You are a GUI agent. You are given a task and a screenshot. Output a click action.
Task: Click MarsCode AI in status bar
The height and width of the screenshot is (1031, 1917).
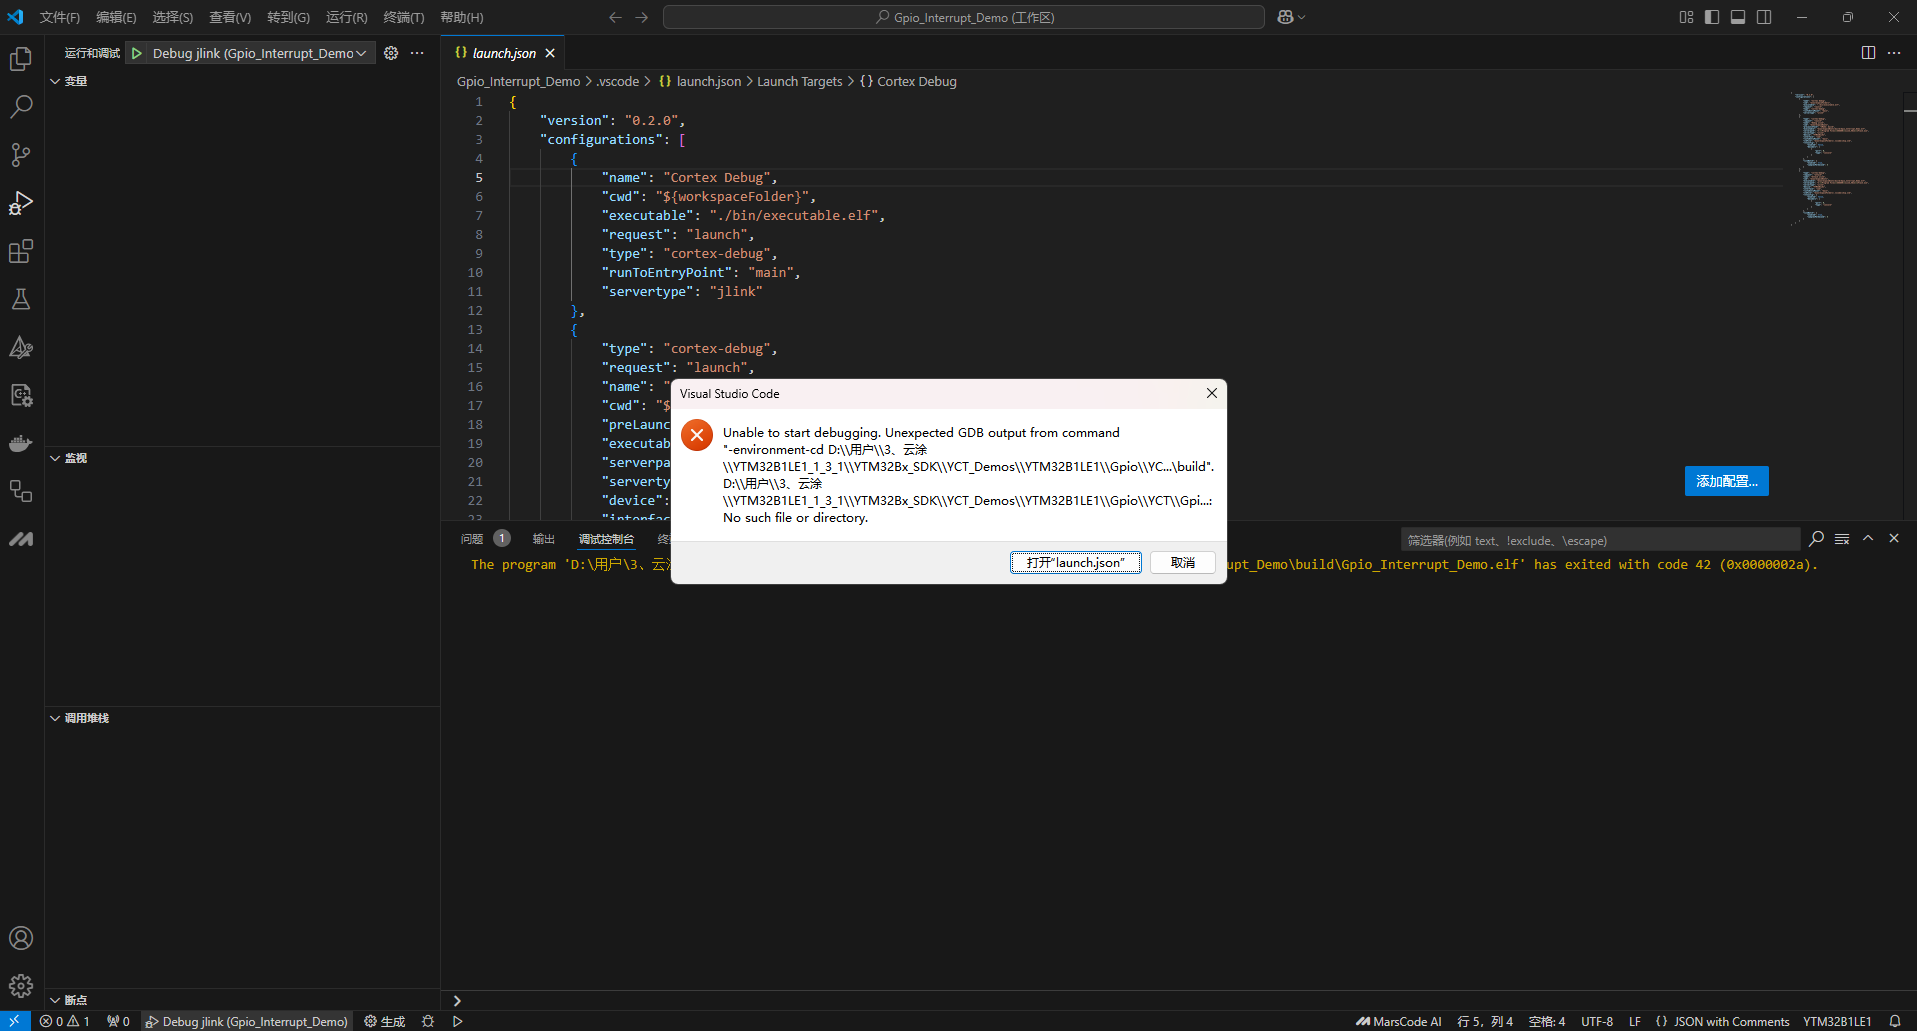(x=1399, y=1021)
